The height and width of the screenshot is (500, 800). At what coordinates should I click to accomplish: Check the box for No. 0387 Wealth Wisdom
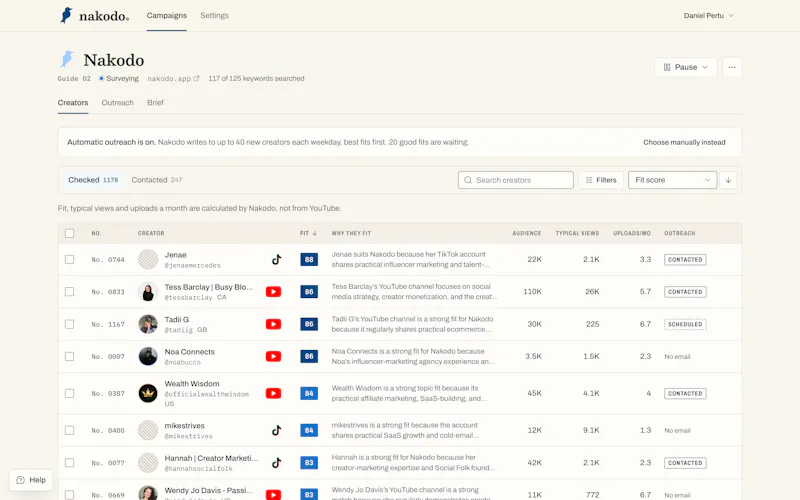(69, 393)
